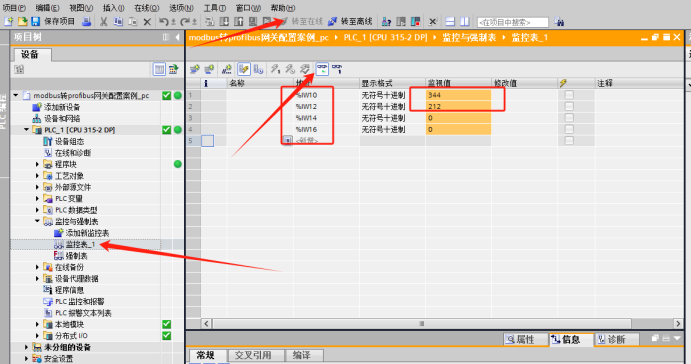Open the 在线(O) menu
Viewport: 691px width, 364px height.
(146, 8)
